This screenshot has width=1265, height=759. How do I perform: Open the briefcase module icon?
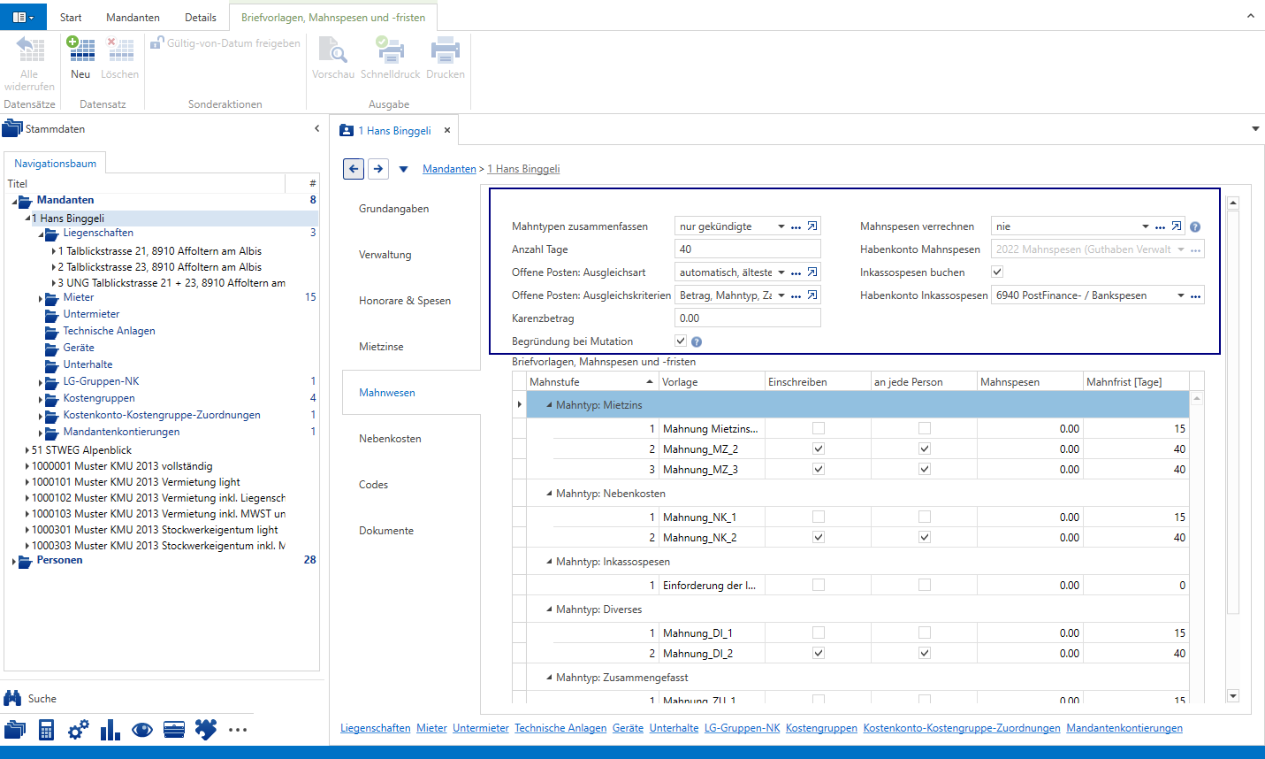click(x=174, y=730)
